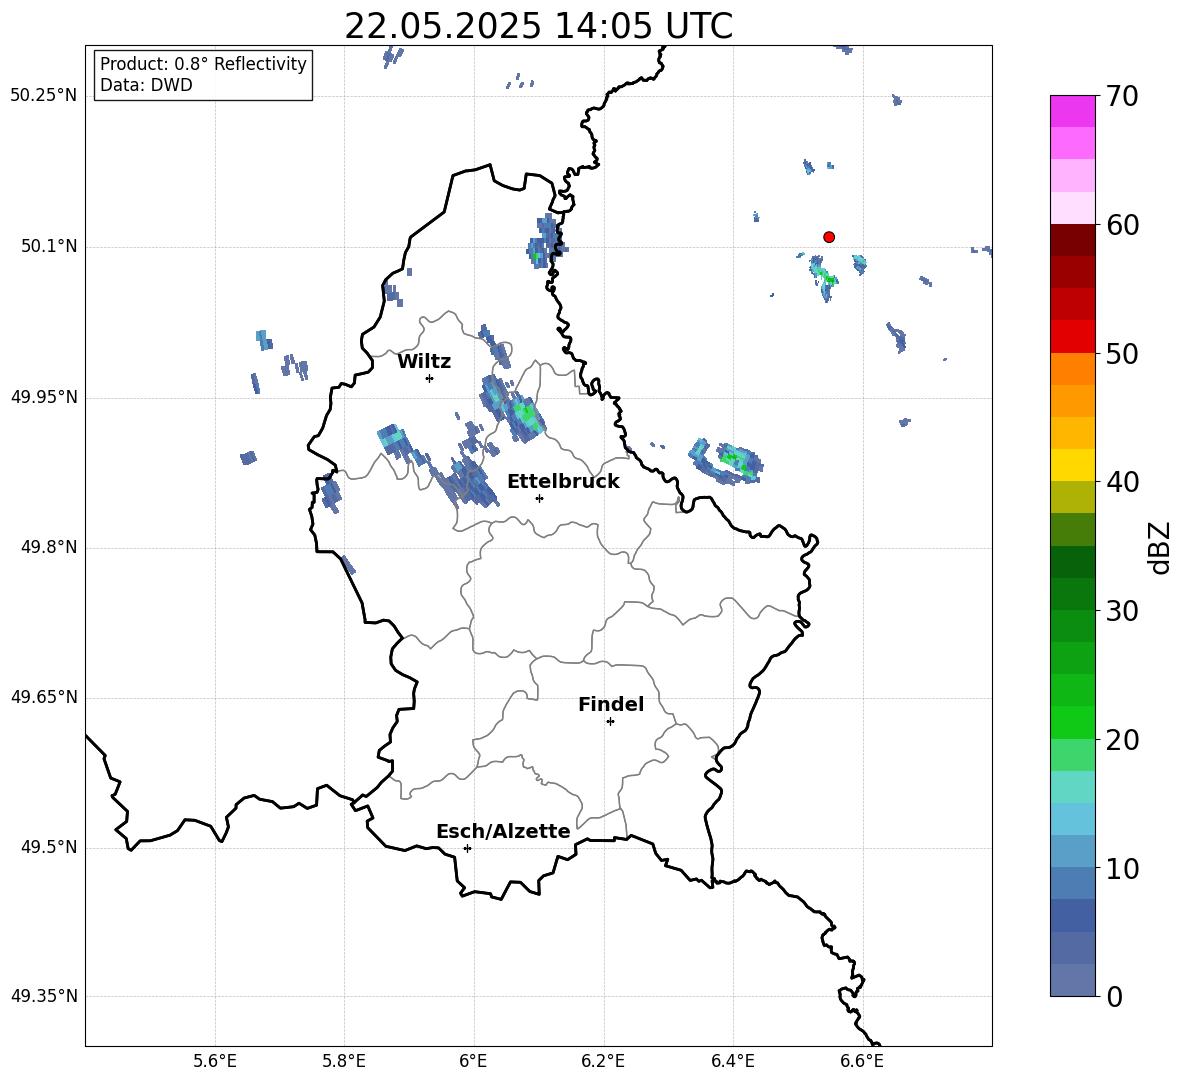Click the 50 colorbar tick label

click(x=1122, y=353)
